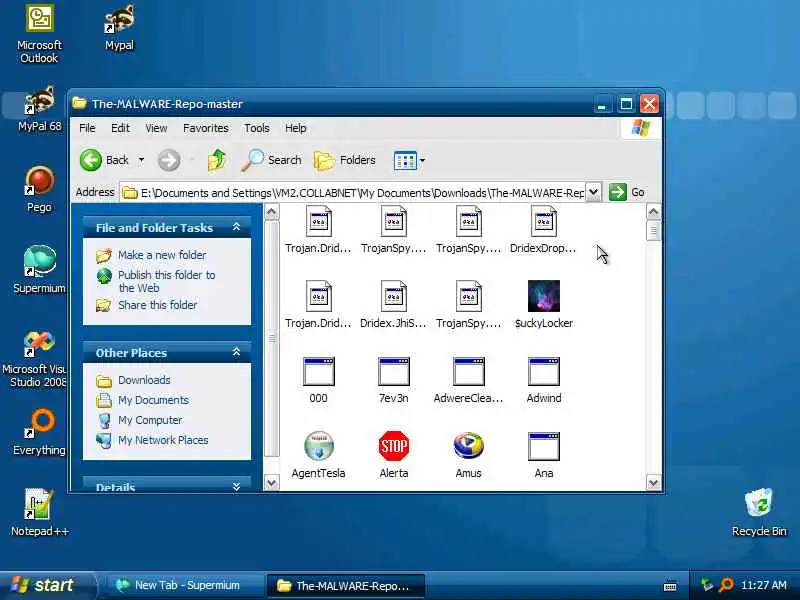800x600 pixels.
Task: Open Microsoft Visual Studio 2008 shortcut
Action: (36, 359)
